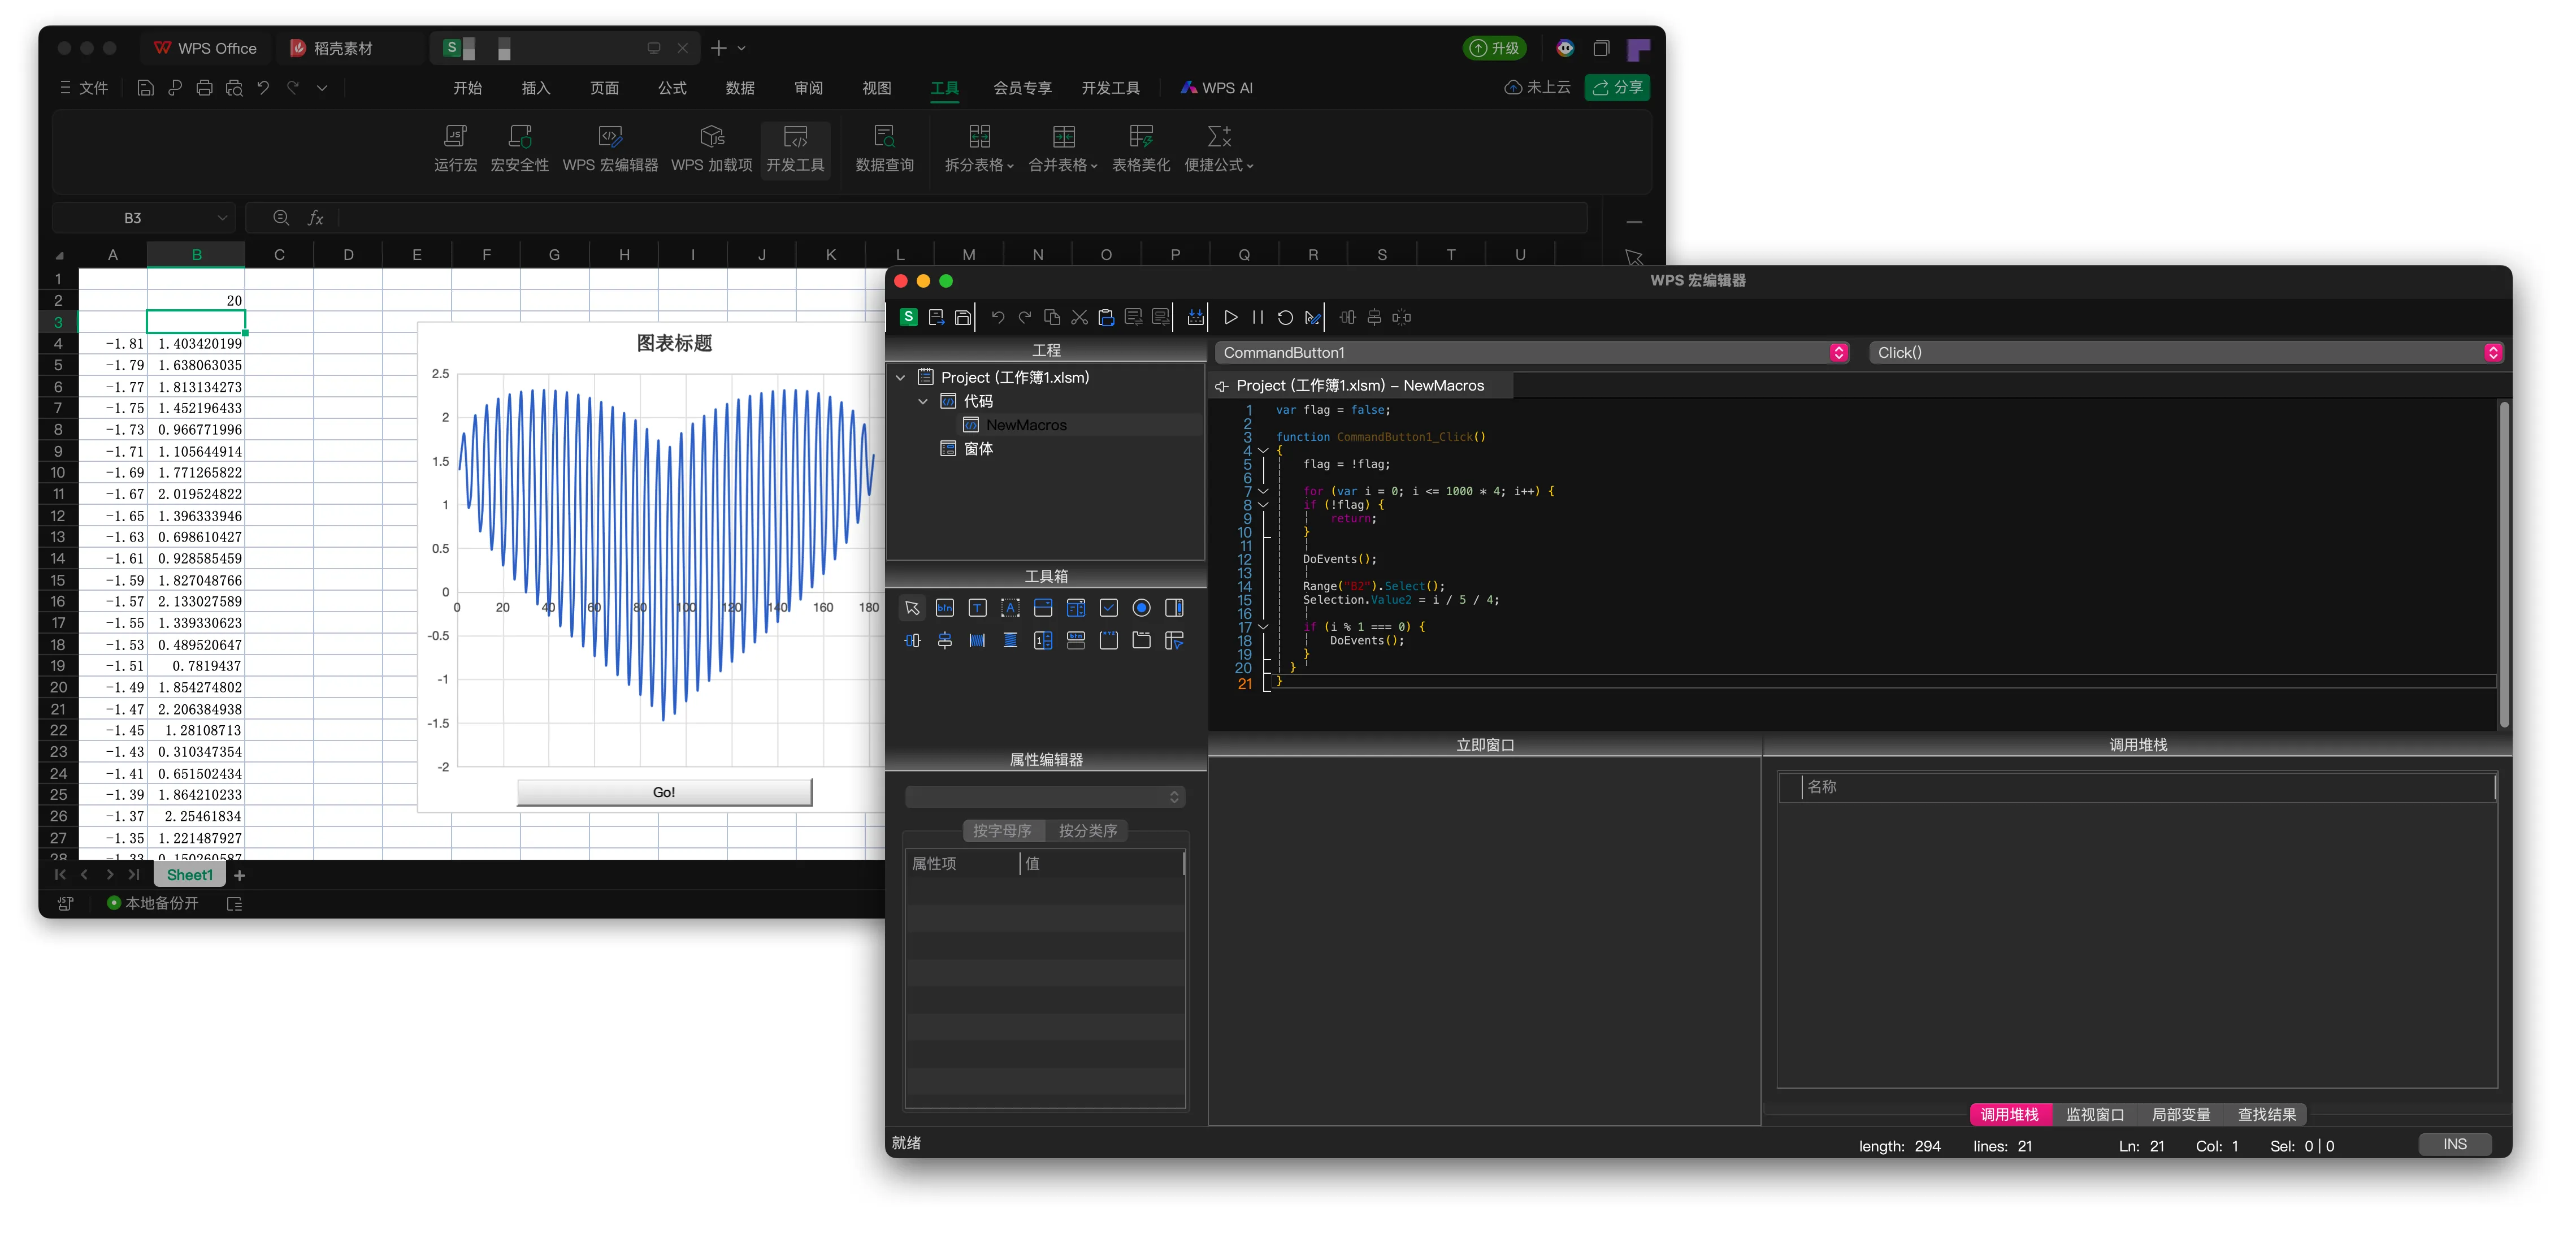Open the WPS 宏编辑器 ribbon button
This screenshot has height=1243, width=2576.
click(x=609, y=148)
